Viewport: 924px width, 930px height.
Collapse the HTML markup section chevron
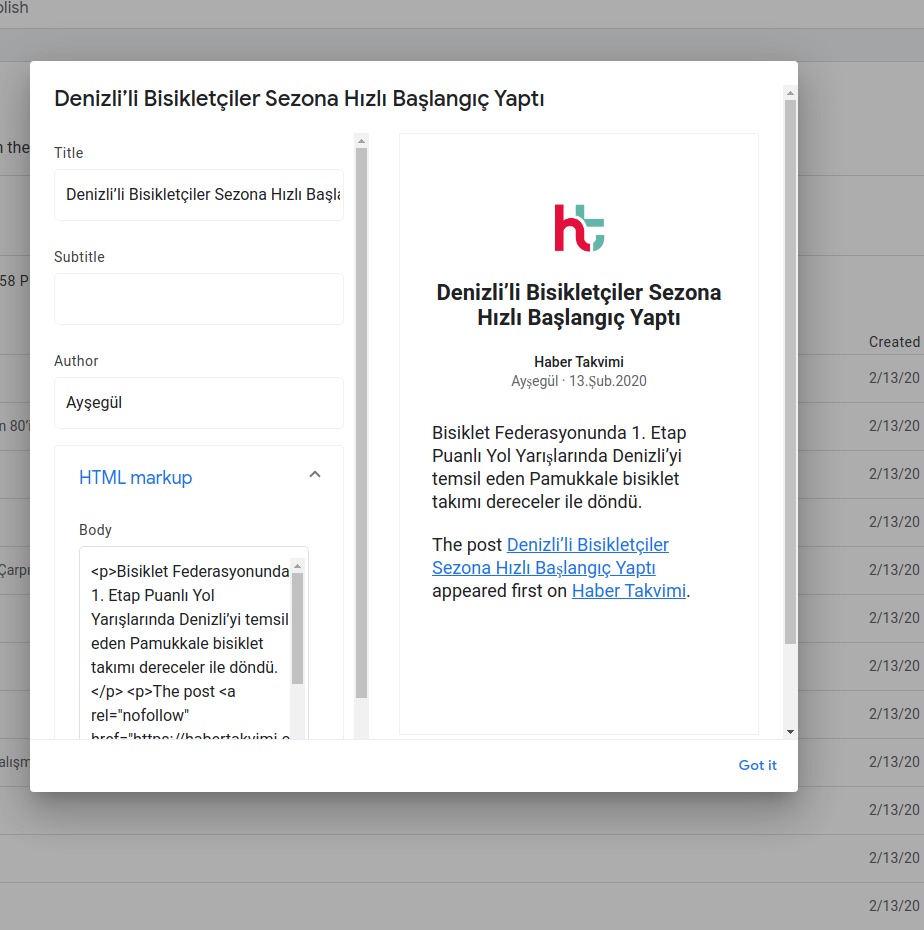pyautogui.click(x=315, y=474)
